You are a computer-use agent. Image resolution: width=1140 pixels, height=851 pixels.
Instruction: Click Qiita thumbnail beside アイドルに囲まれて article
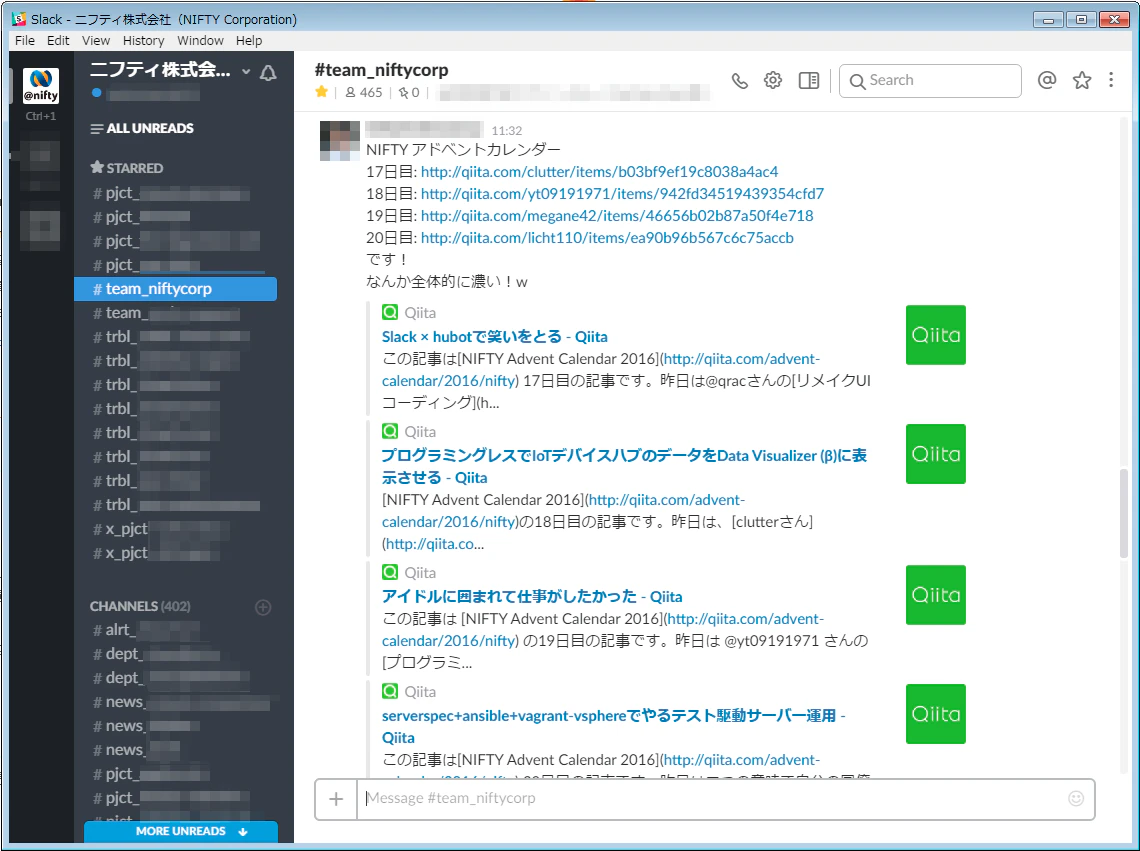[936, 595]
